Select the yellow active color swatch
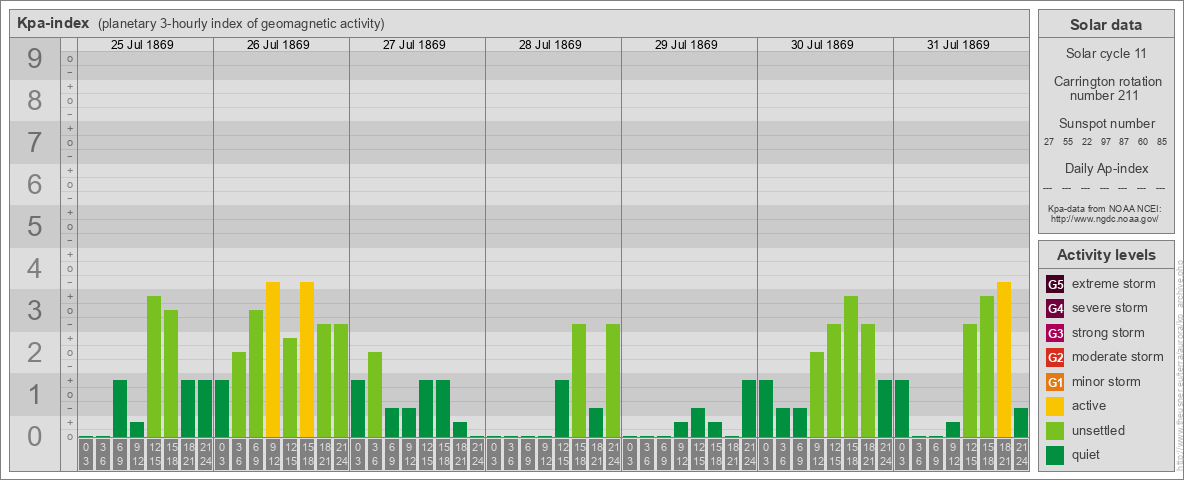This screenshot has width=1184, height=480. pyautogui.click(x=1055, y=406)
